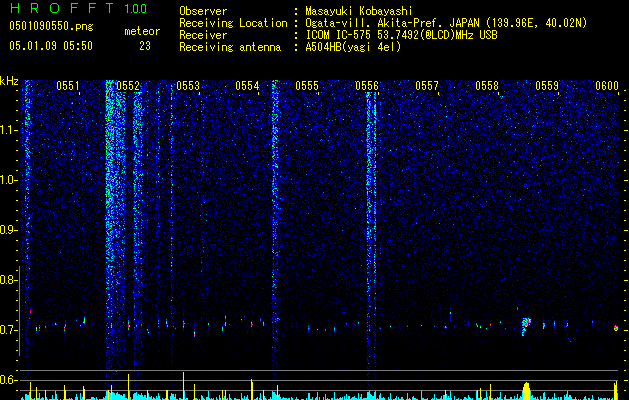The image size is (629, 400).
Task: Click the A504HB(yagi 4el) antenna text
Action: click(353, 47)
